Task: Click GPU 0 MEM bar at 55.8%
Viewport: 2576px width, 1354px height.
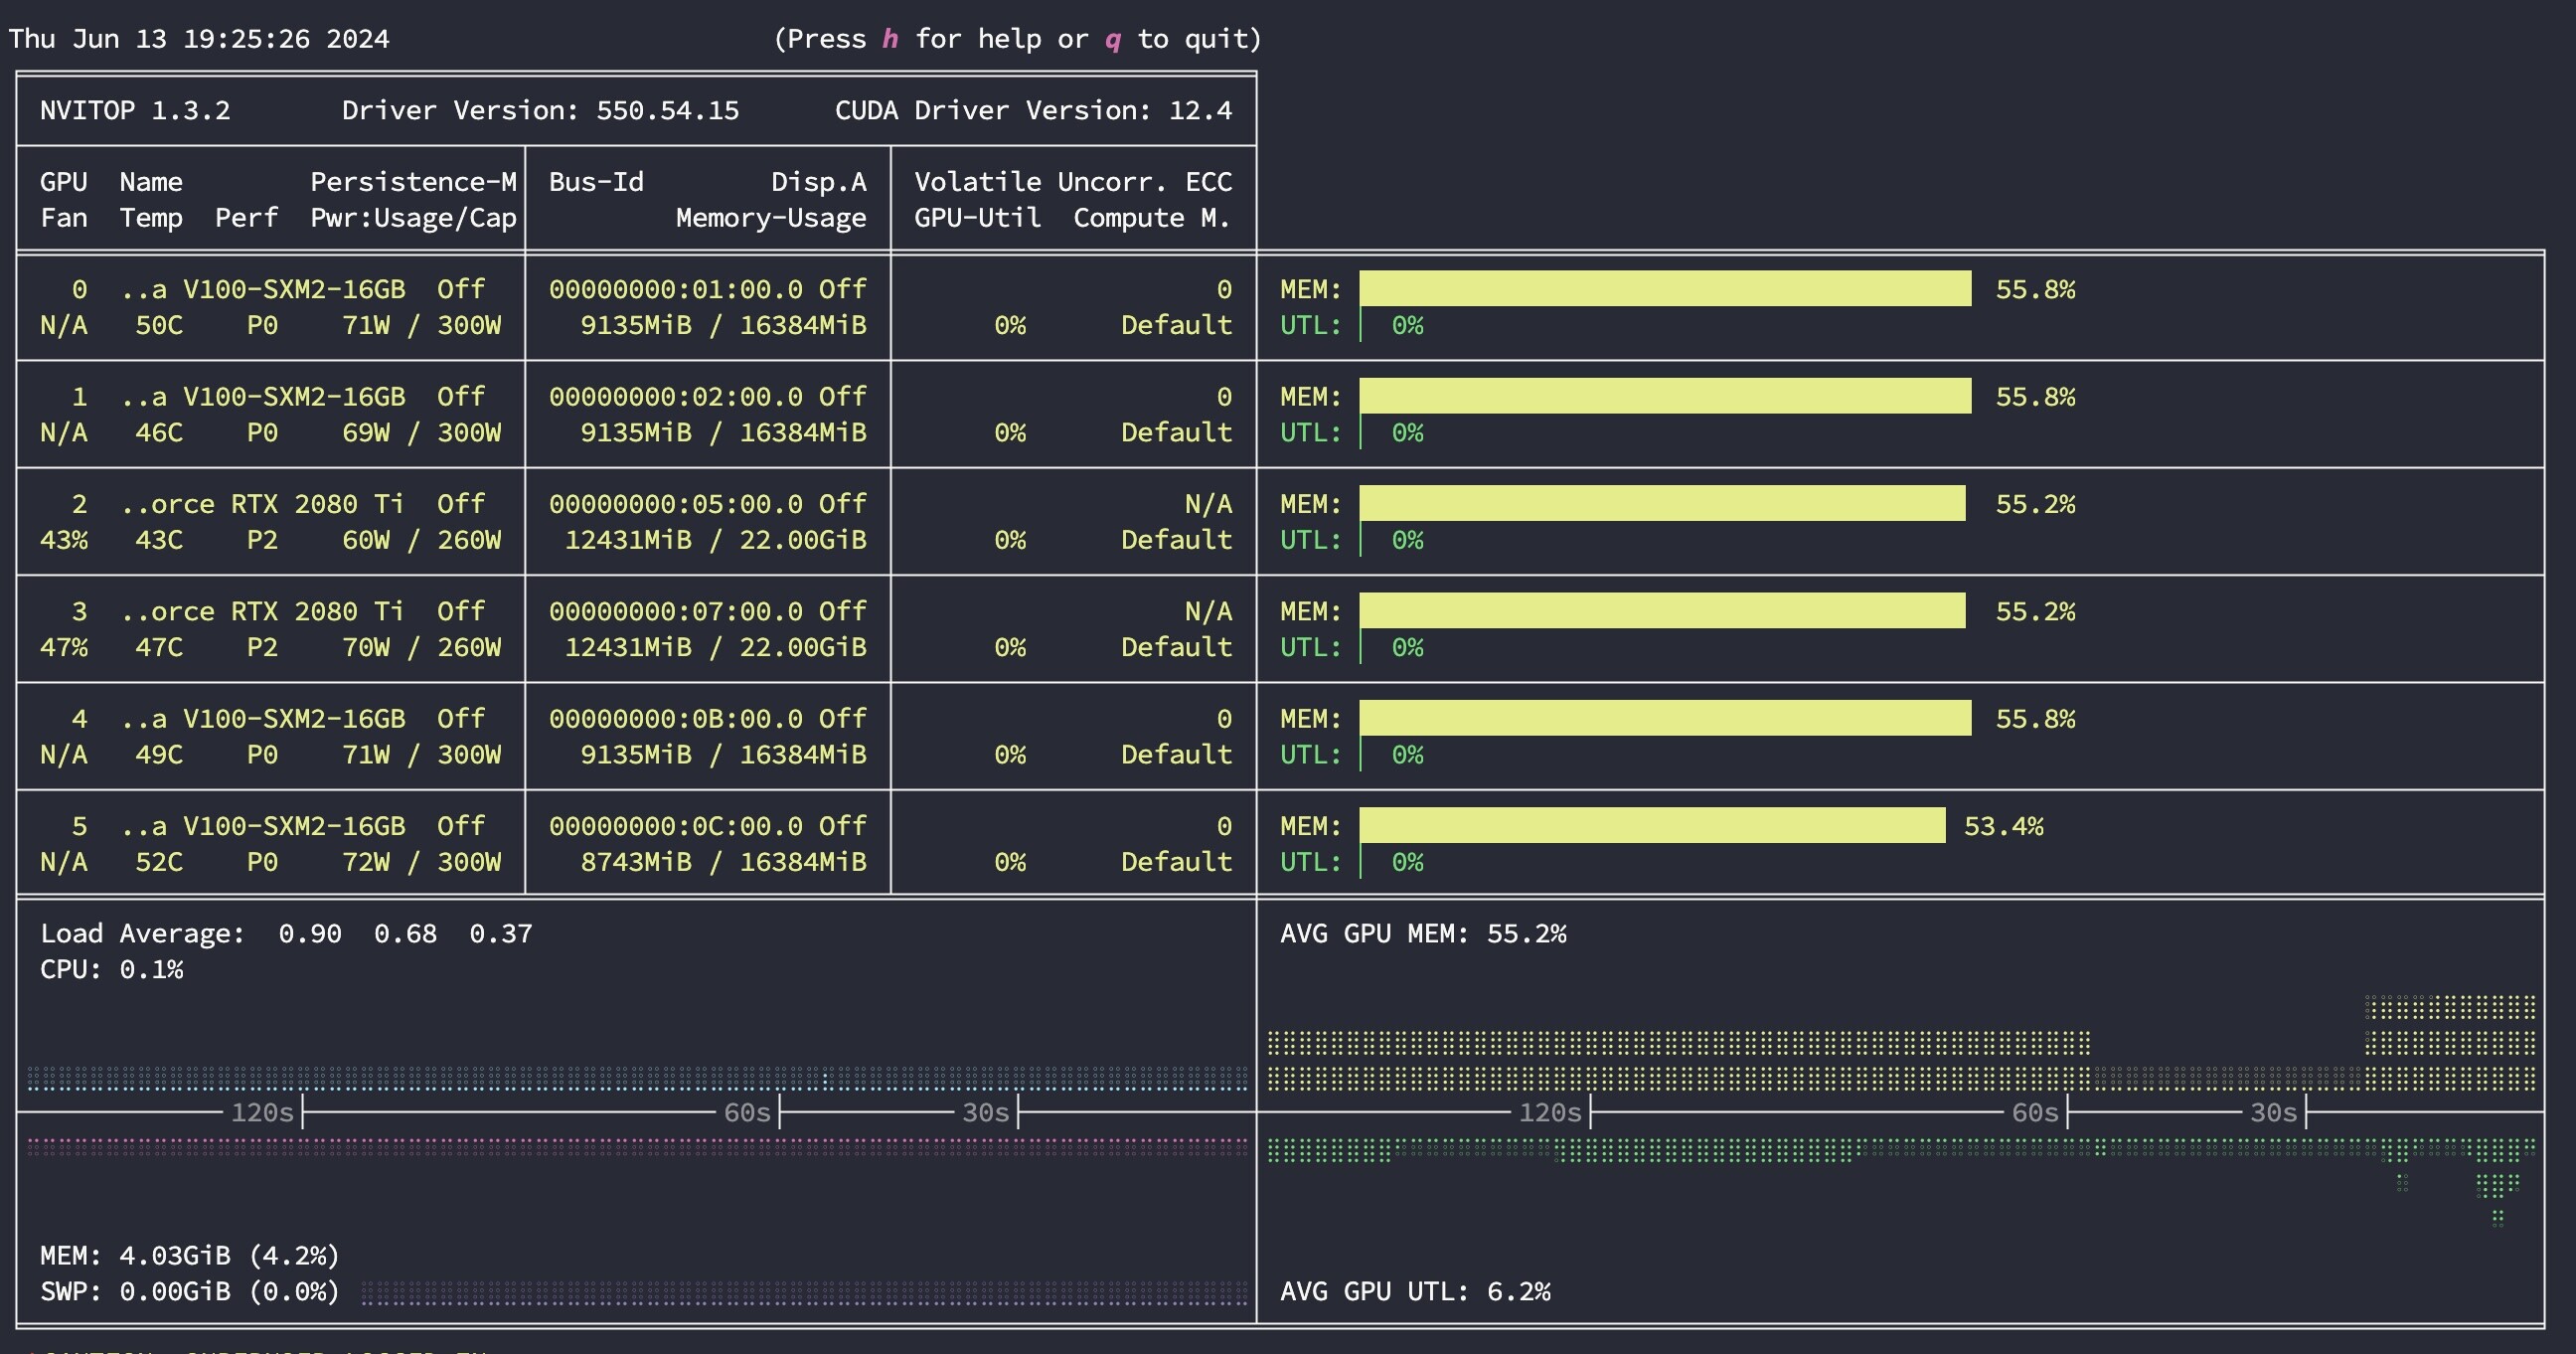Action: click(x=1665, y=289)
